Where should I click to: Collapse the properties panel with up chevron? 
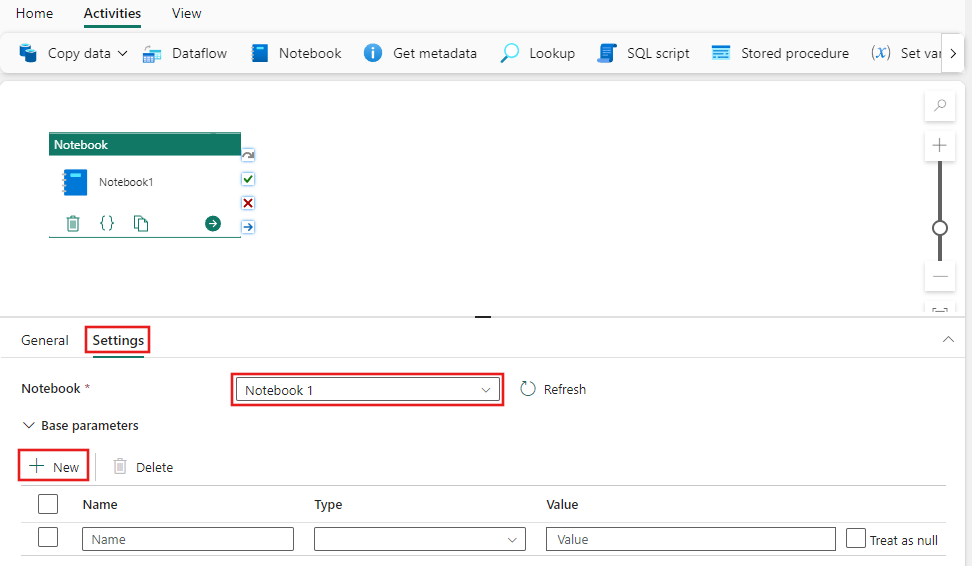coord(948,339)
